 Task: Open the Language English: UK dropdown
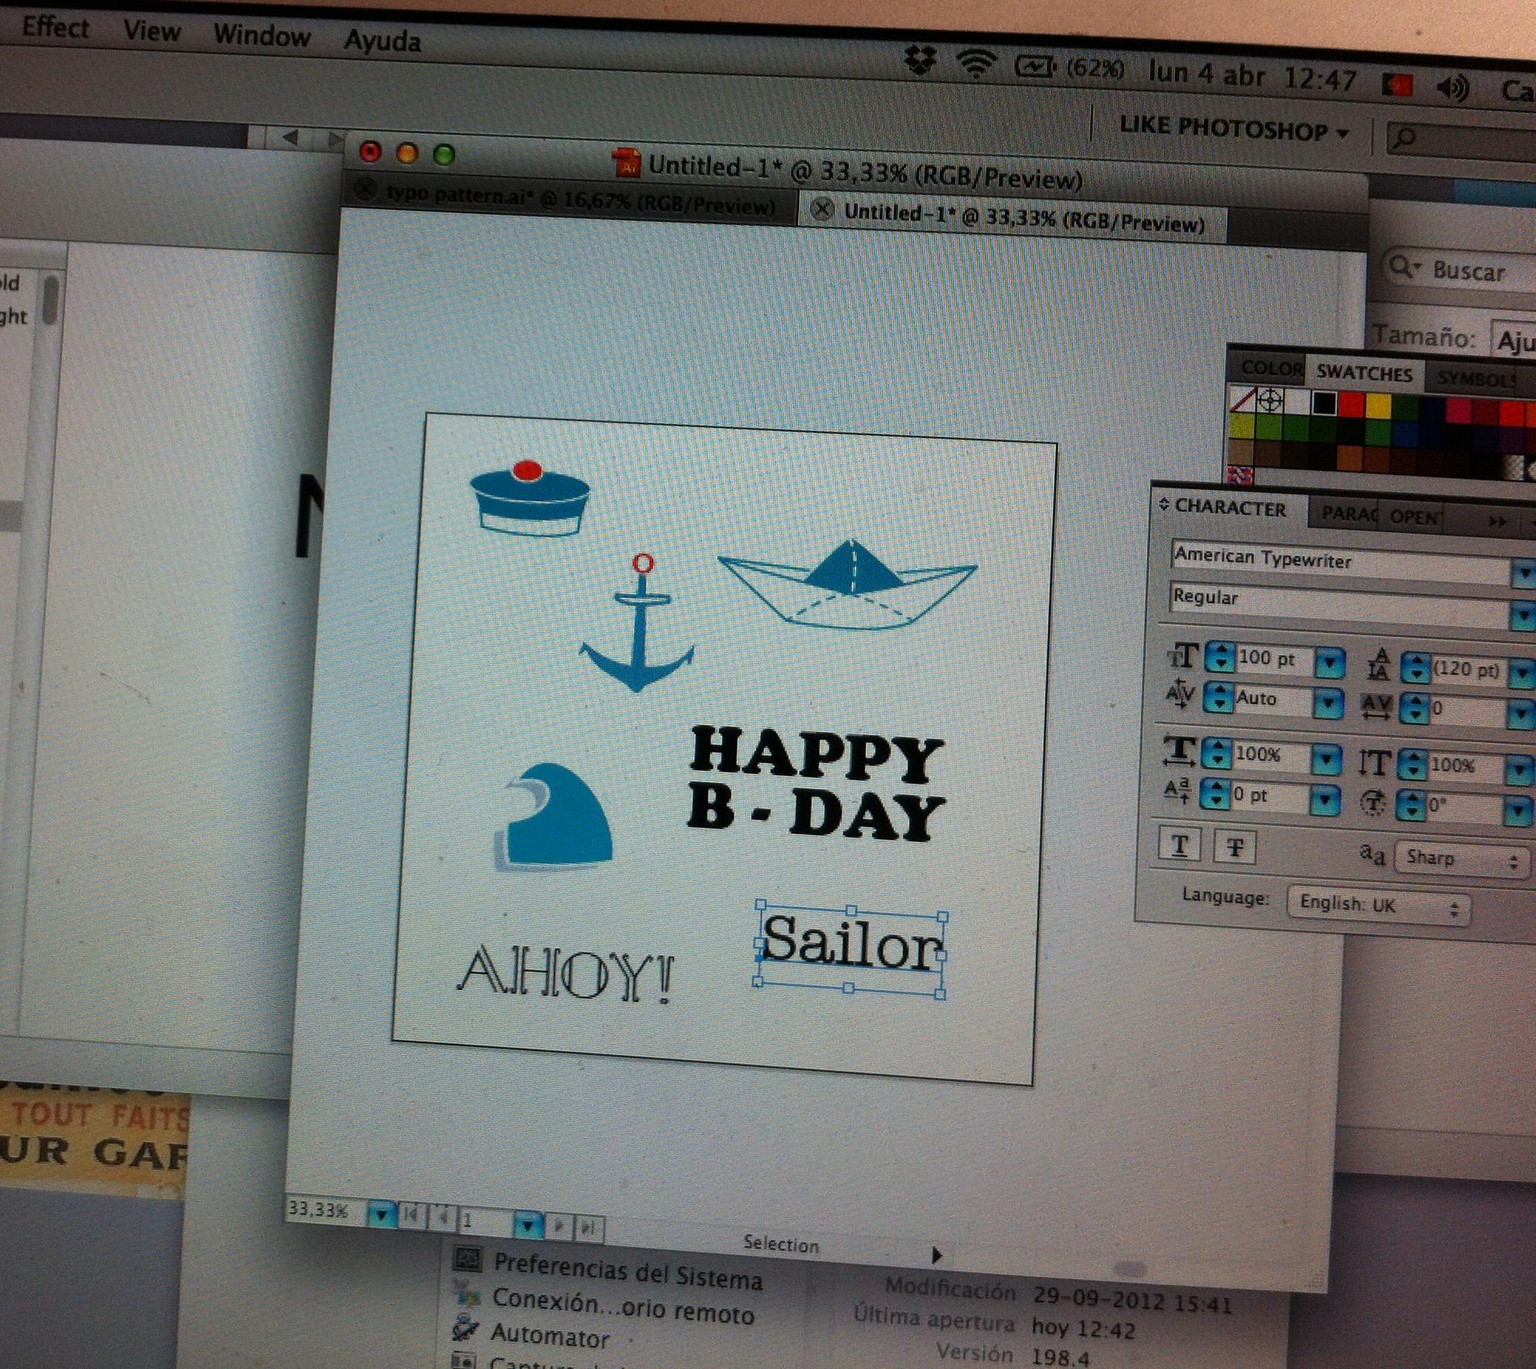pos(1378,905)
